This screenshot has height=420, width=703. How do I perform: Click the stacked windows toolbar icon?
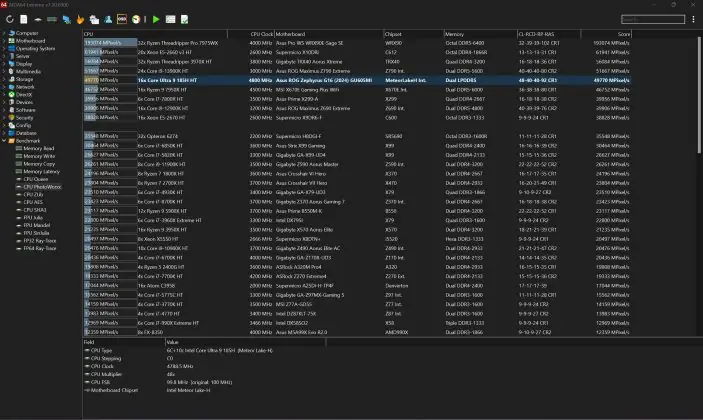coord(94,19)
